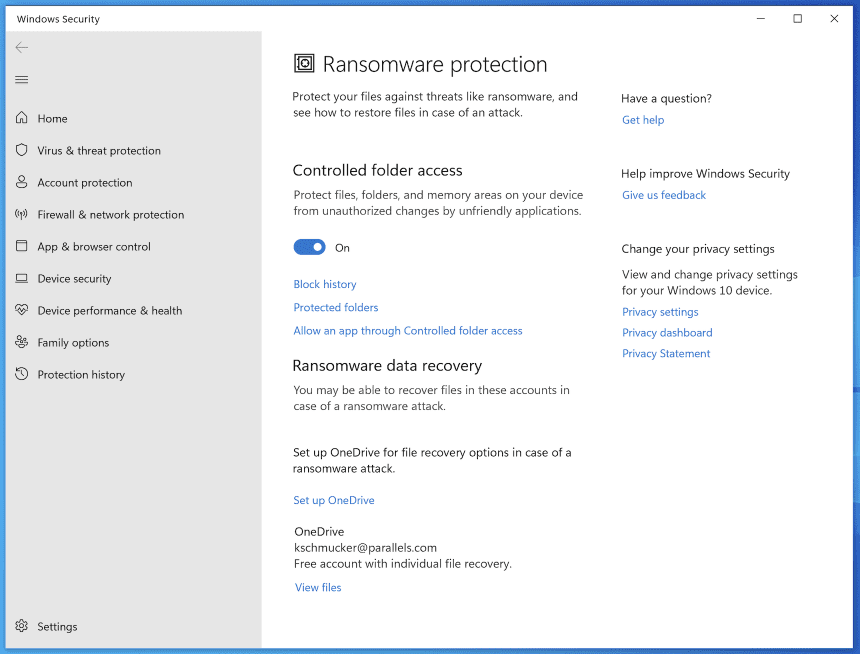Open Device security page
This screenshot has width=860, height=654.
74,279
